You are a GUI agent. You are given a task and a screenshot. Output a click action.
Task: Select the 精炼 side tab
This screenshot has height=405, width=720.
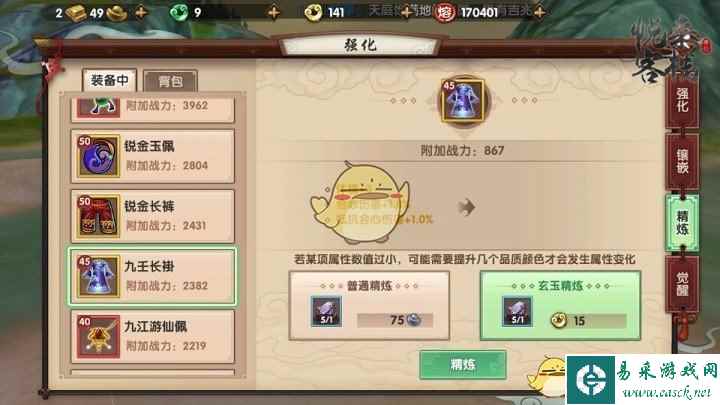tap(682, 223)
